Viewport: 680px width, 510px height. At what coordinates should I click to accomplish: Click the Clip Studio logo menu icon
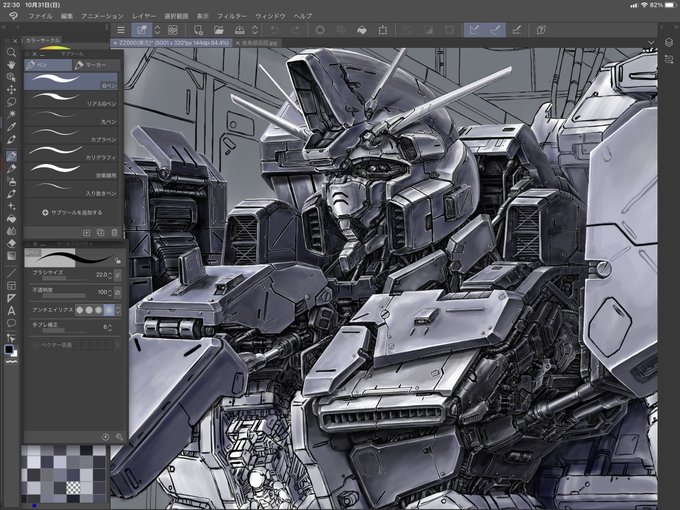[x=13, y=16]
